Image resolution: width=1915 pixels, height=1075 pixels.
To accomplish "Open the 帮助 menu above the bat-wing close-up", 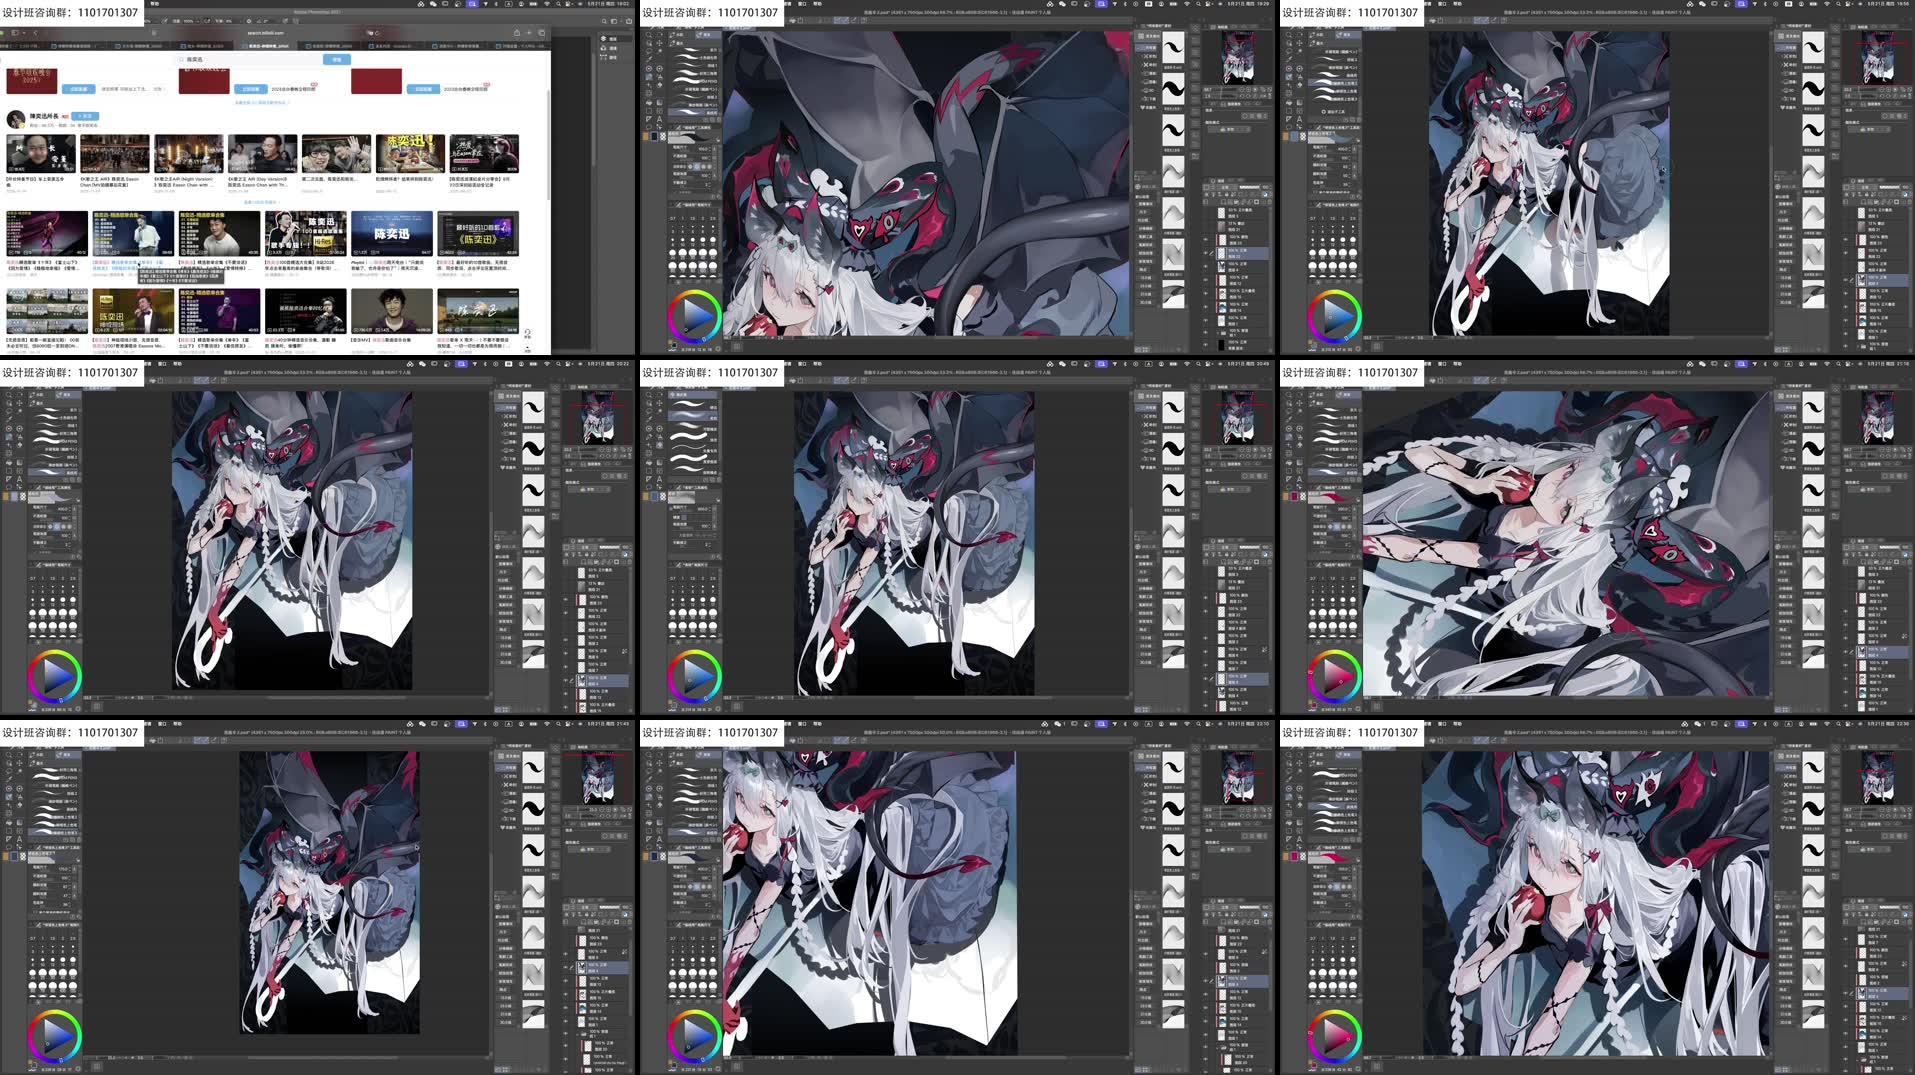I will click(x=817, y=4).
